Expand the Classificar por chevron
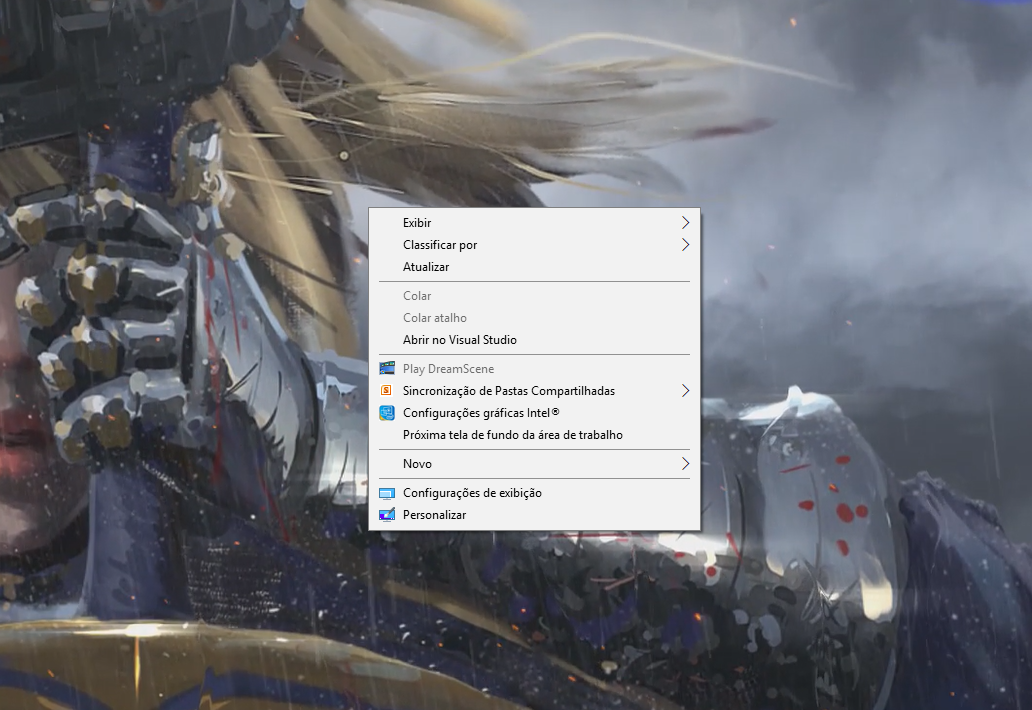 685,245
